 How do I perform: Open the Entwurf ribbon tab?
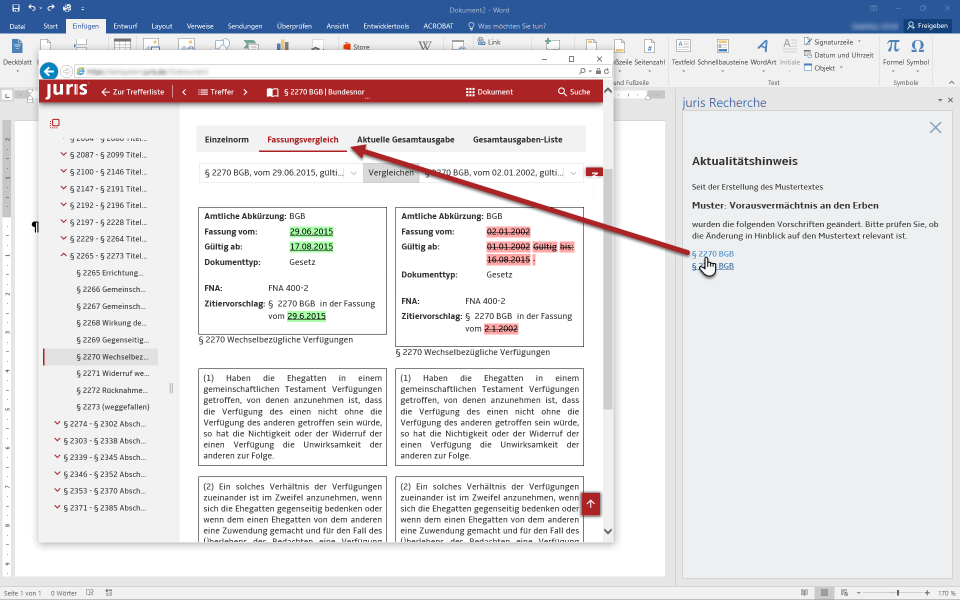(126, 25)
